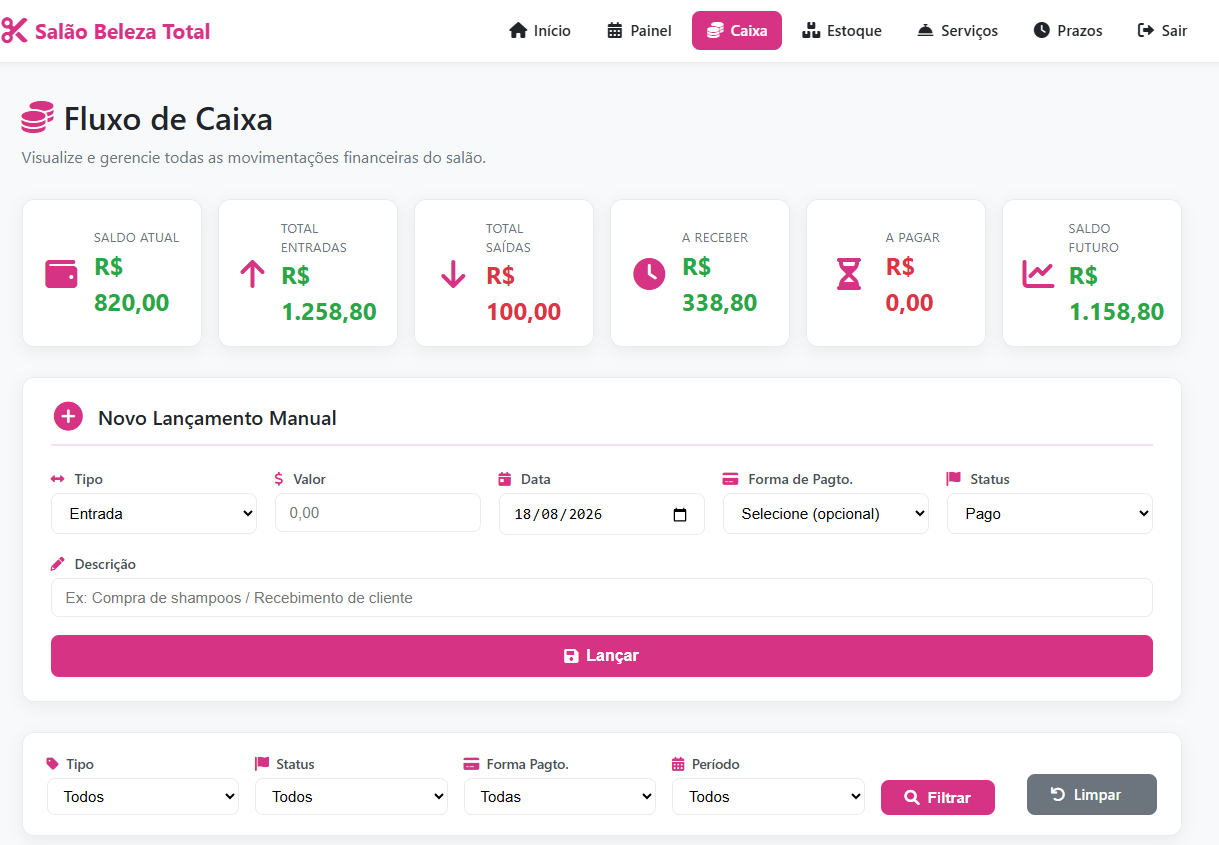Image resolution: width=1219 pixels, height=845 pixels.
Task: Open the Serviços menu item
Action: point(957,31)
